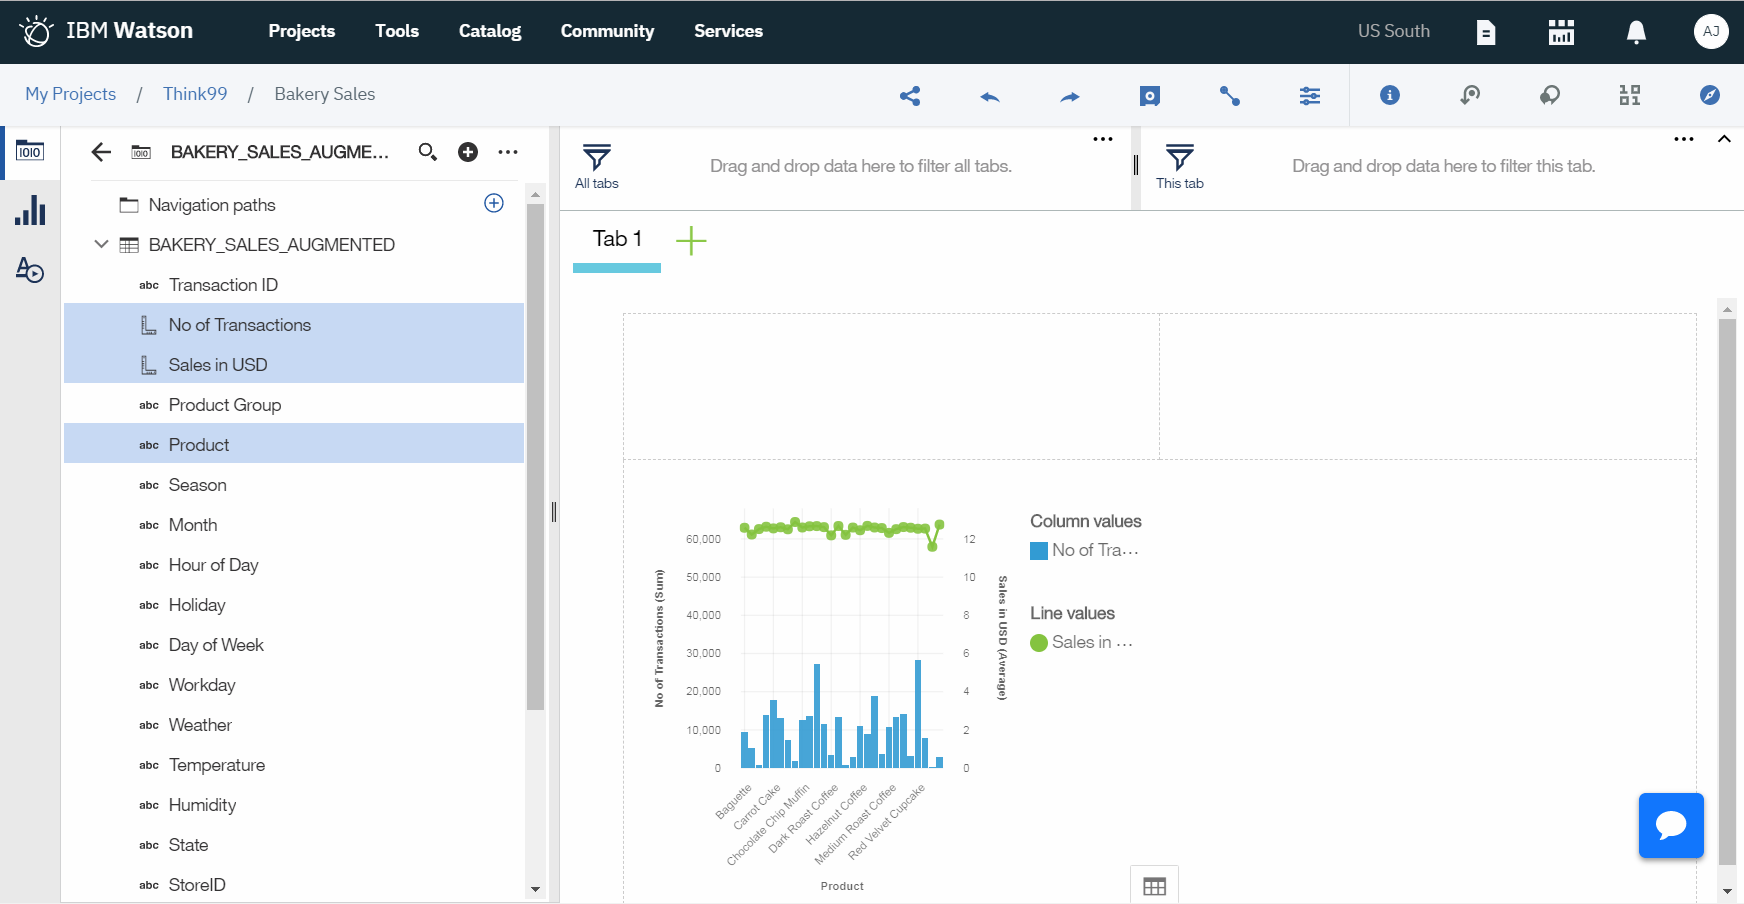This screenshot has height=904, width=1744.
Task: Click the Share icon in the toolbar
Action: point(909,96)
